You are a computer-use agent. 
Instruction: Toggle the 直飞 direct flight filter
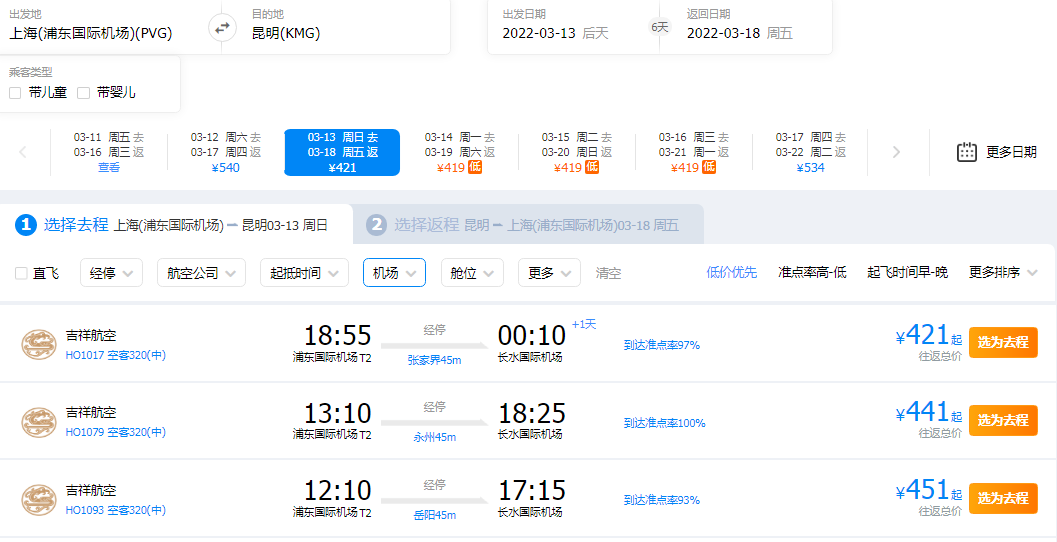point(22,273)
